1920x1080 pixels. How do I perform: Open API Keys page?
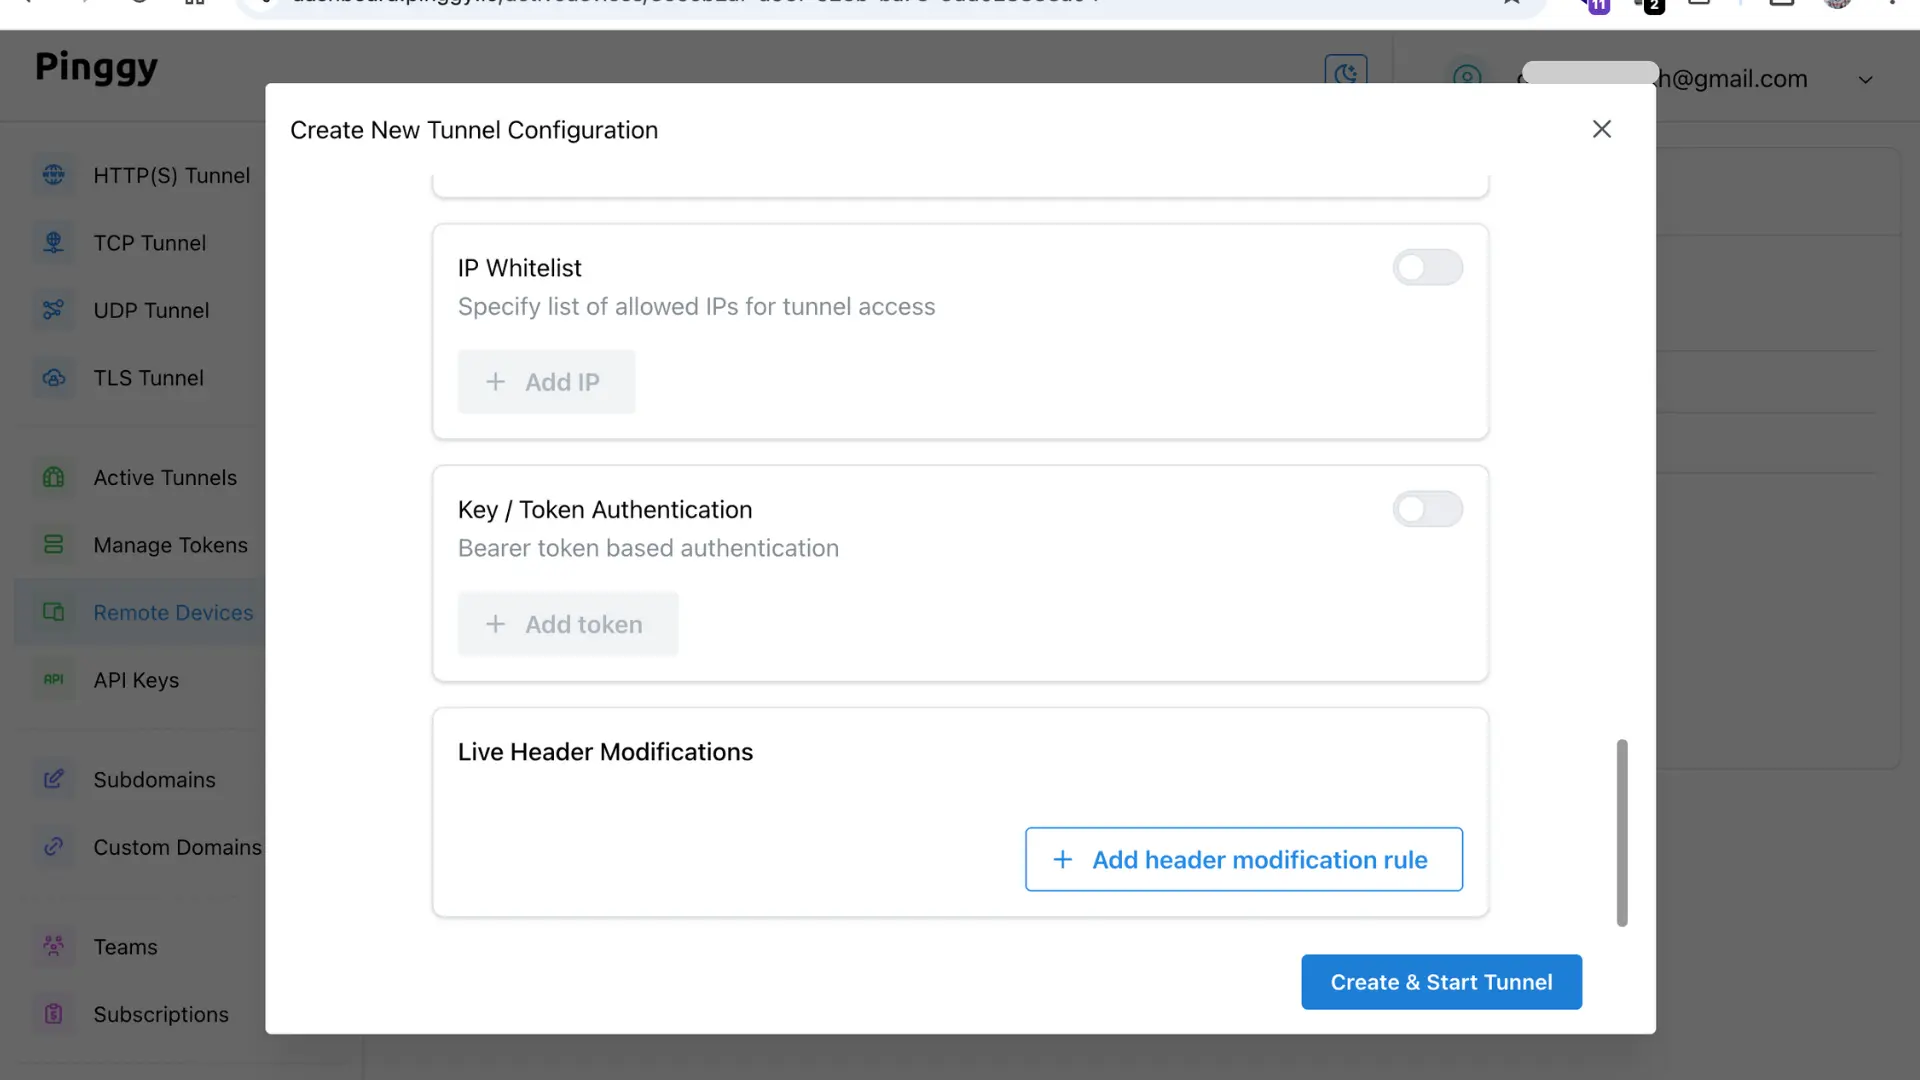coord(141,680)
